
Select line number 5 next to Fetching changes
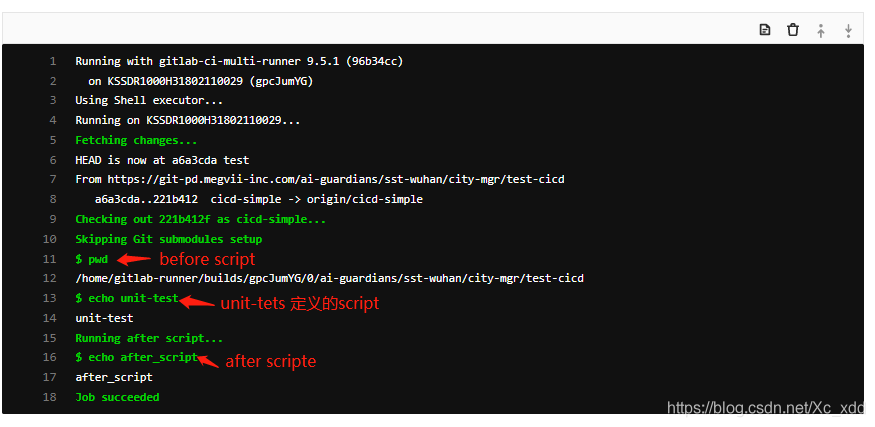coord(53,140)
